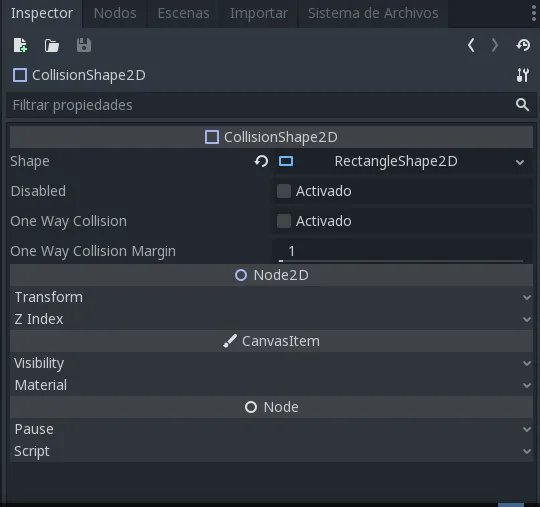Revert Shape property with reset arrow

coord(261,161)
